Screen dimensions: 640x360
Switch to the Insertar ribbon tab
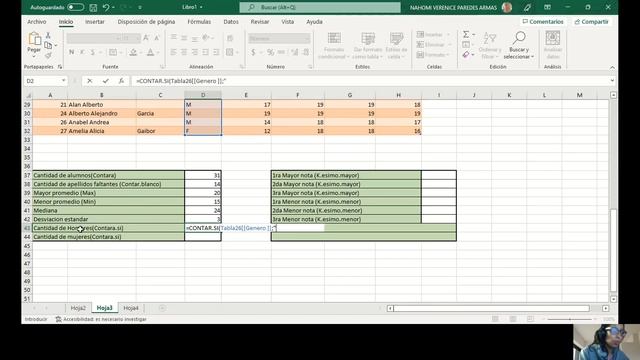pyautogui.click(x=95, y=22)
